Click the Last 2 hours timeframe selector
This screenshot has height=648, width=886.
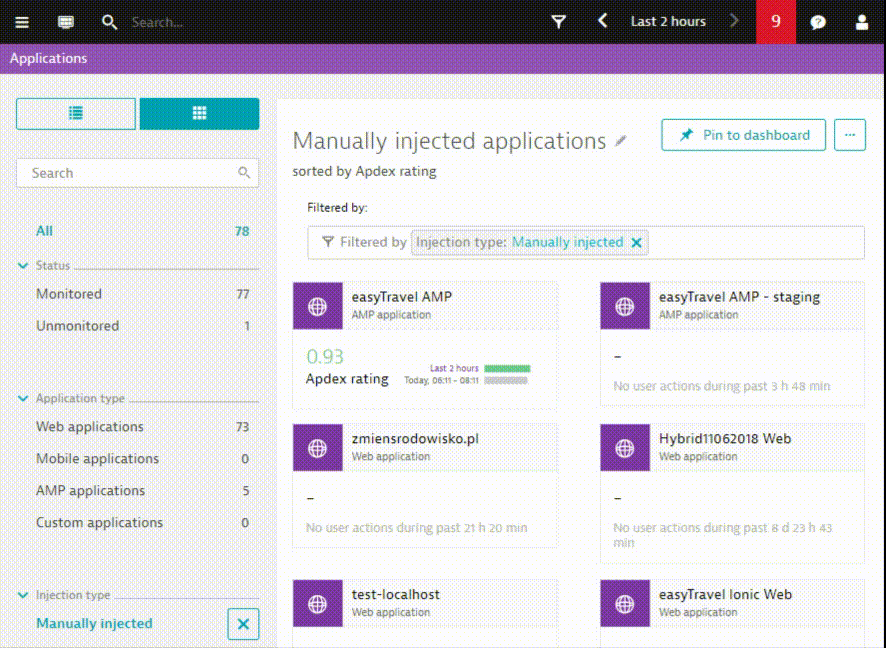668,21
